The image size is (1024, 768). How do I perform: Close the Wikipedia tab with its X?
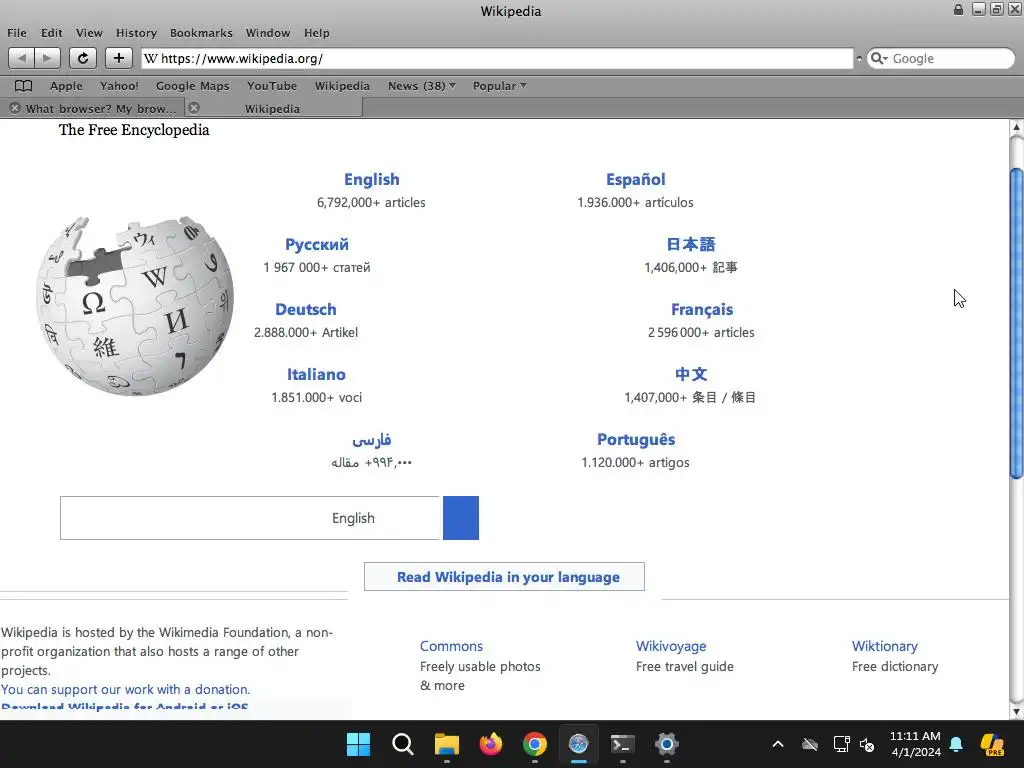pos(194,108)
